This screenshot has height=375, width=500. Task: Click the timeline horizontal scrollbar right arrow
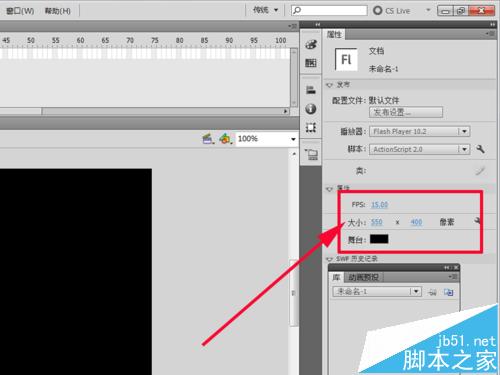click(x=286, y=111)
